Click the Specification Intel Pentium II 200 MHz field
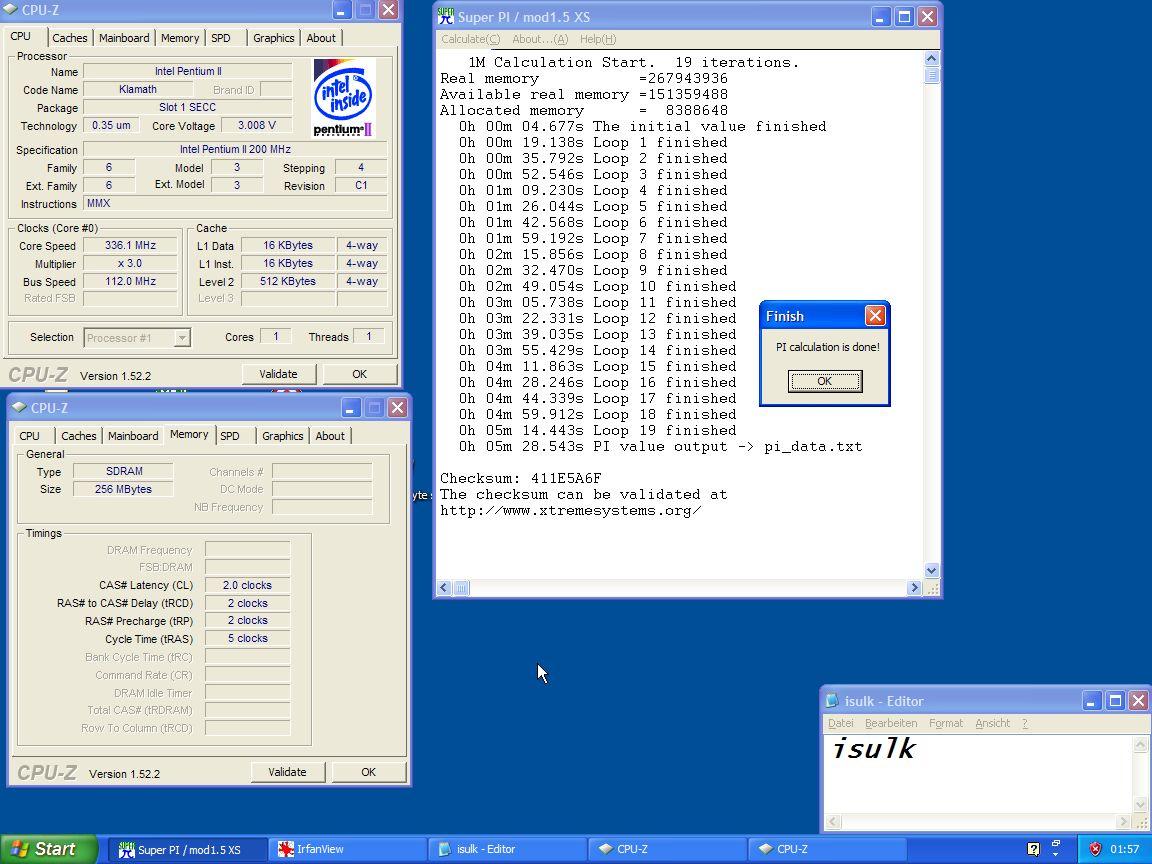Image resolution: width=1152 pixels, height=864 pixels. [x=235, y=149]
